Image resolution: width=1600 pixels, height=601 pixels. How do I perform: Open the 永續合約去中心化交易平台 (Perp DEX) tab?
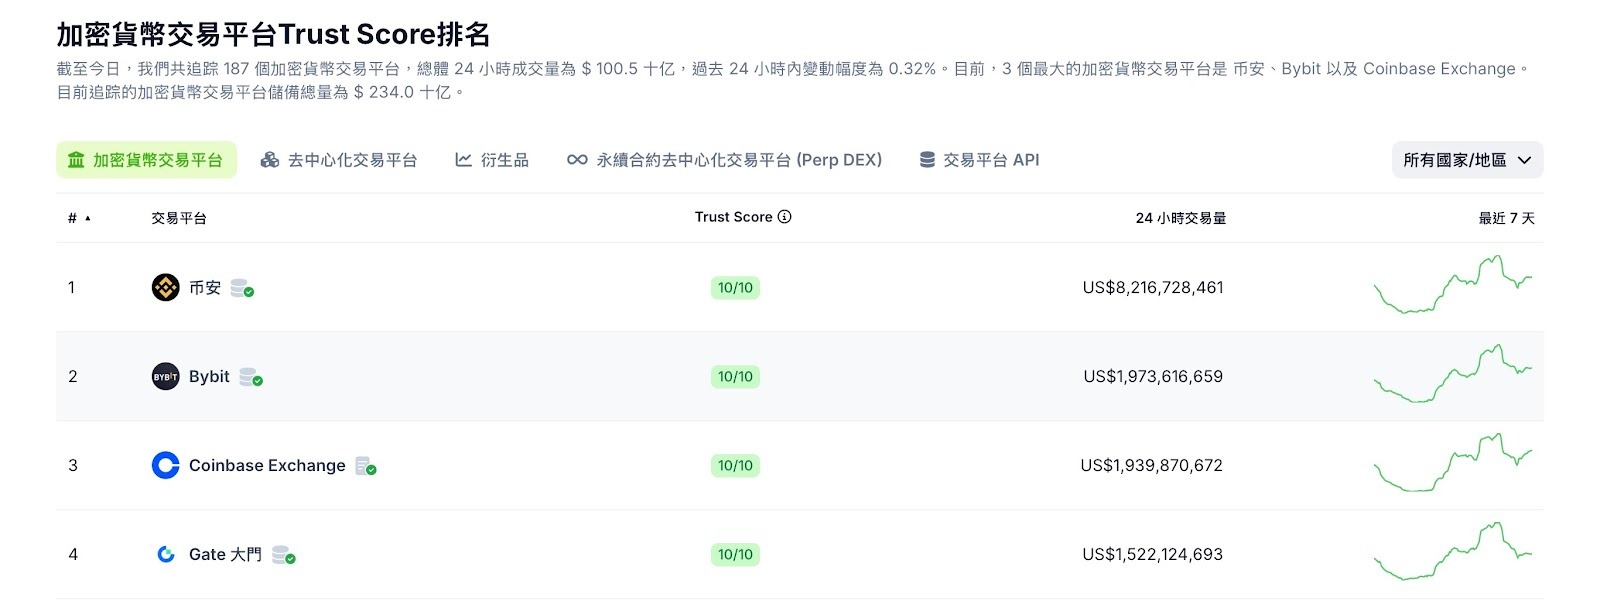click(725, 160)
